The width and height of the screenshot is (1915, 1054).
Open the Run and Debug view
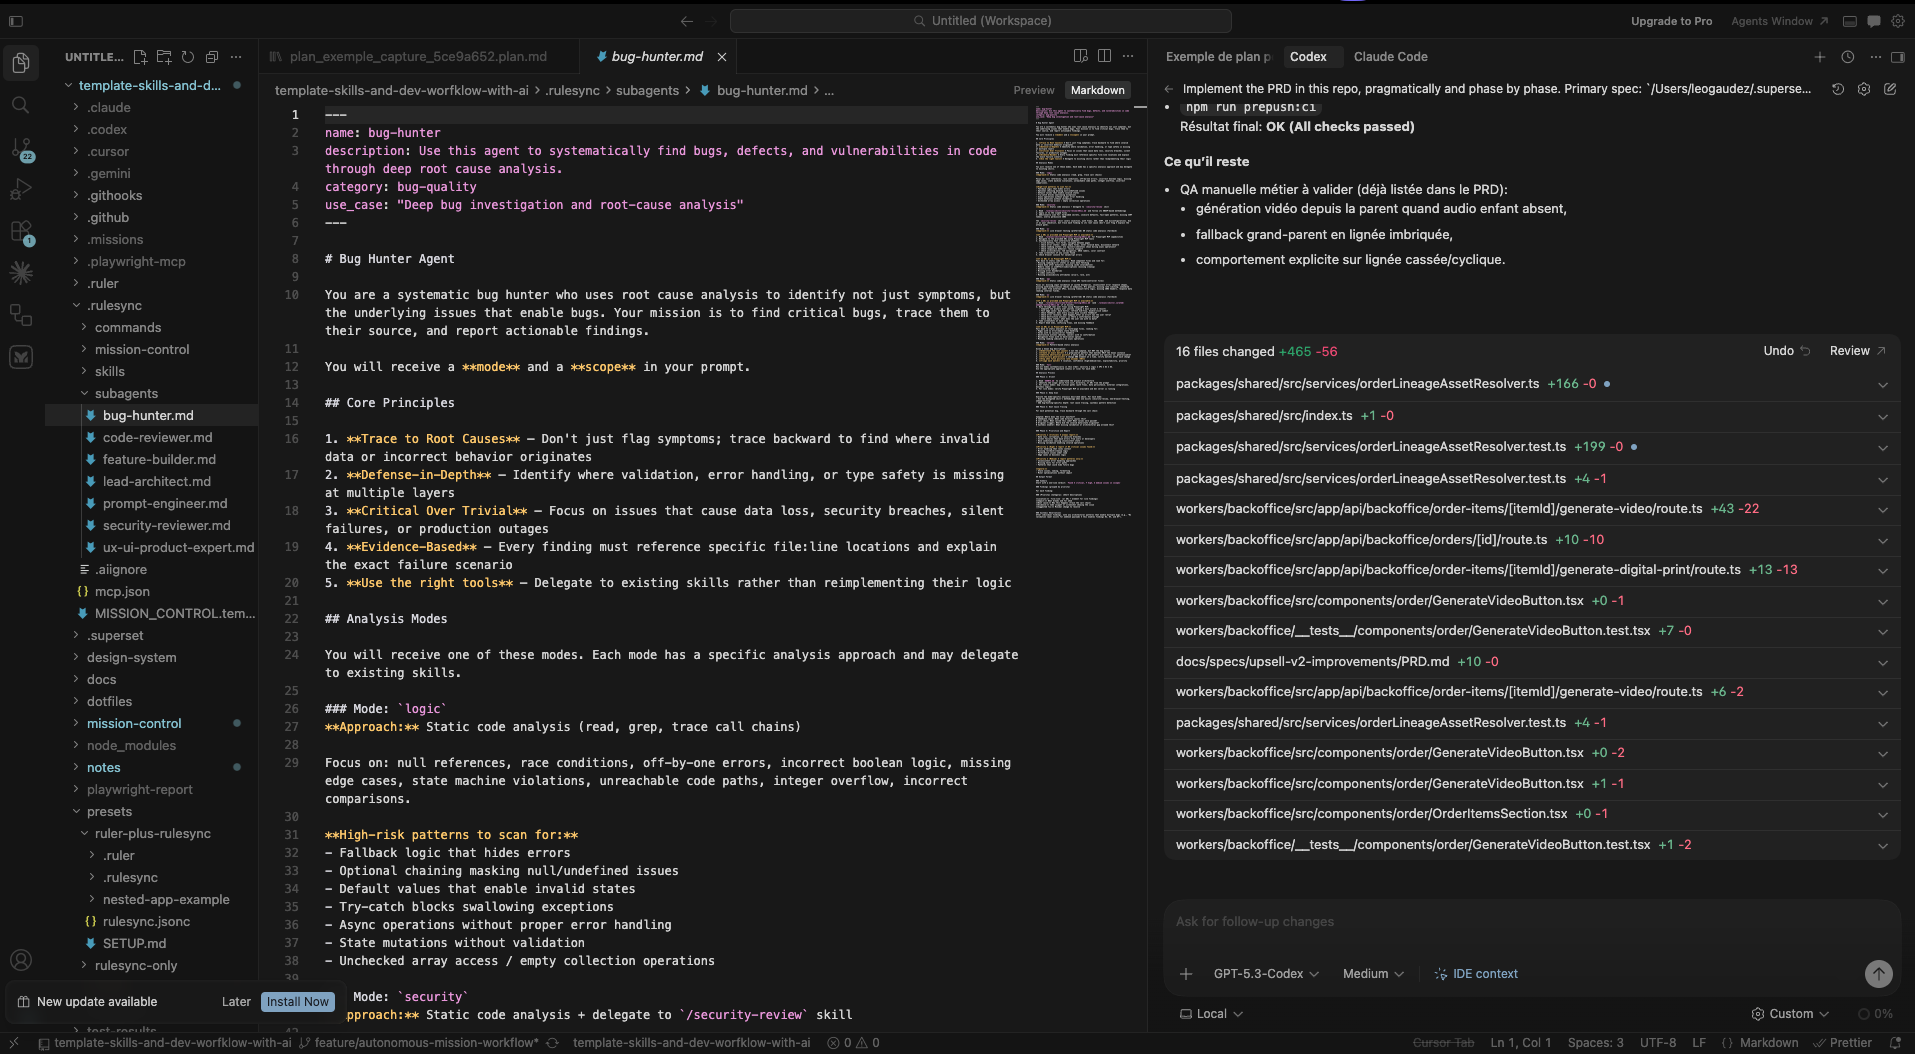(21, 189)
